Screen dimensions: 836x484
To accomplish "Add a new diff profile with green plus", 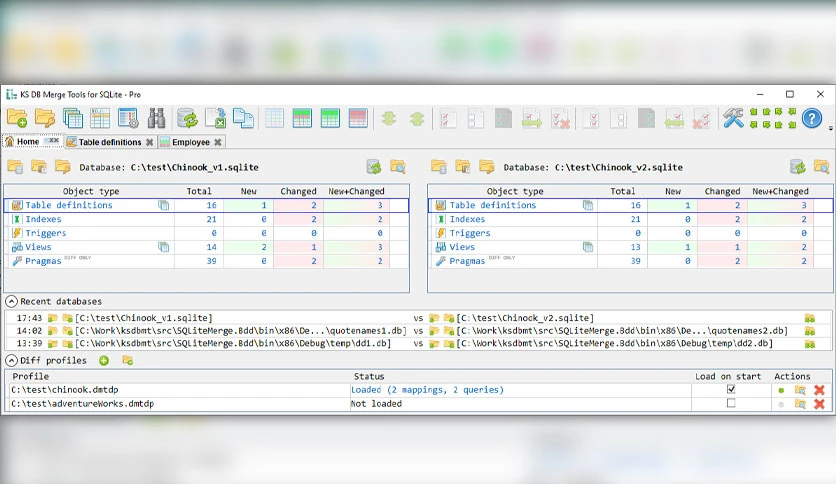I will (x=104, y=361).
